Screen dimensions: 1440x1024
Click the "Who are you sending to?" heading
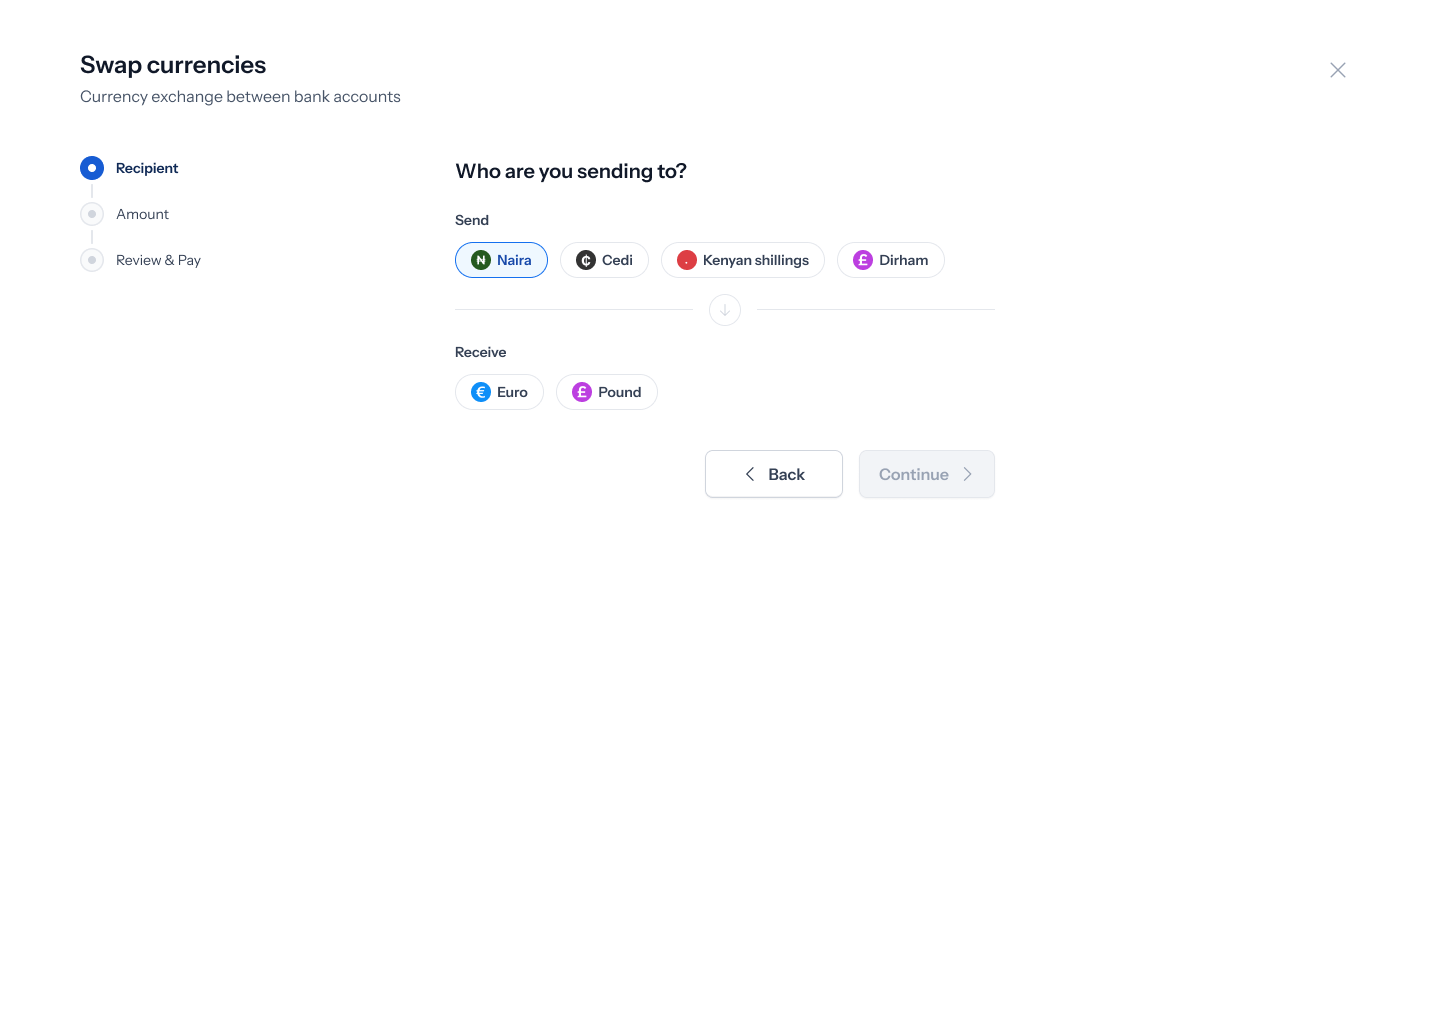[x=571, y=171]
